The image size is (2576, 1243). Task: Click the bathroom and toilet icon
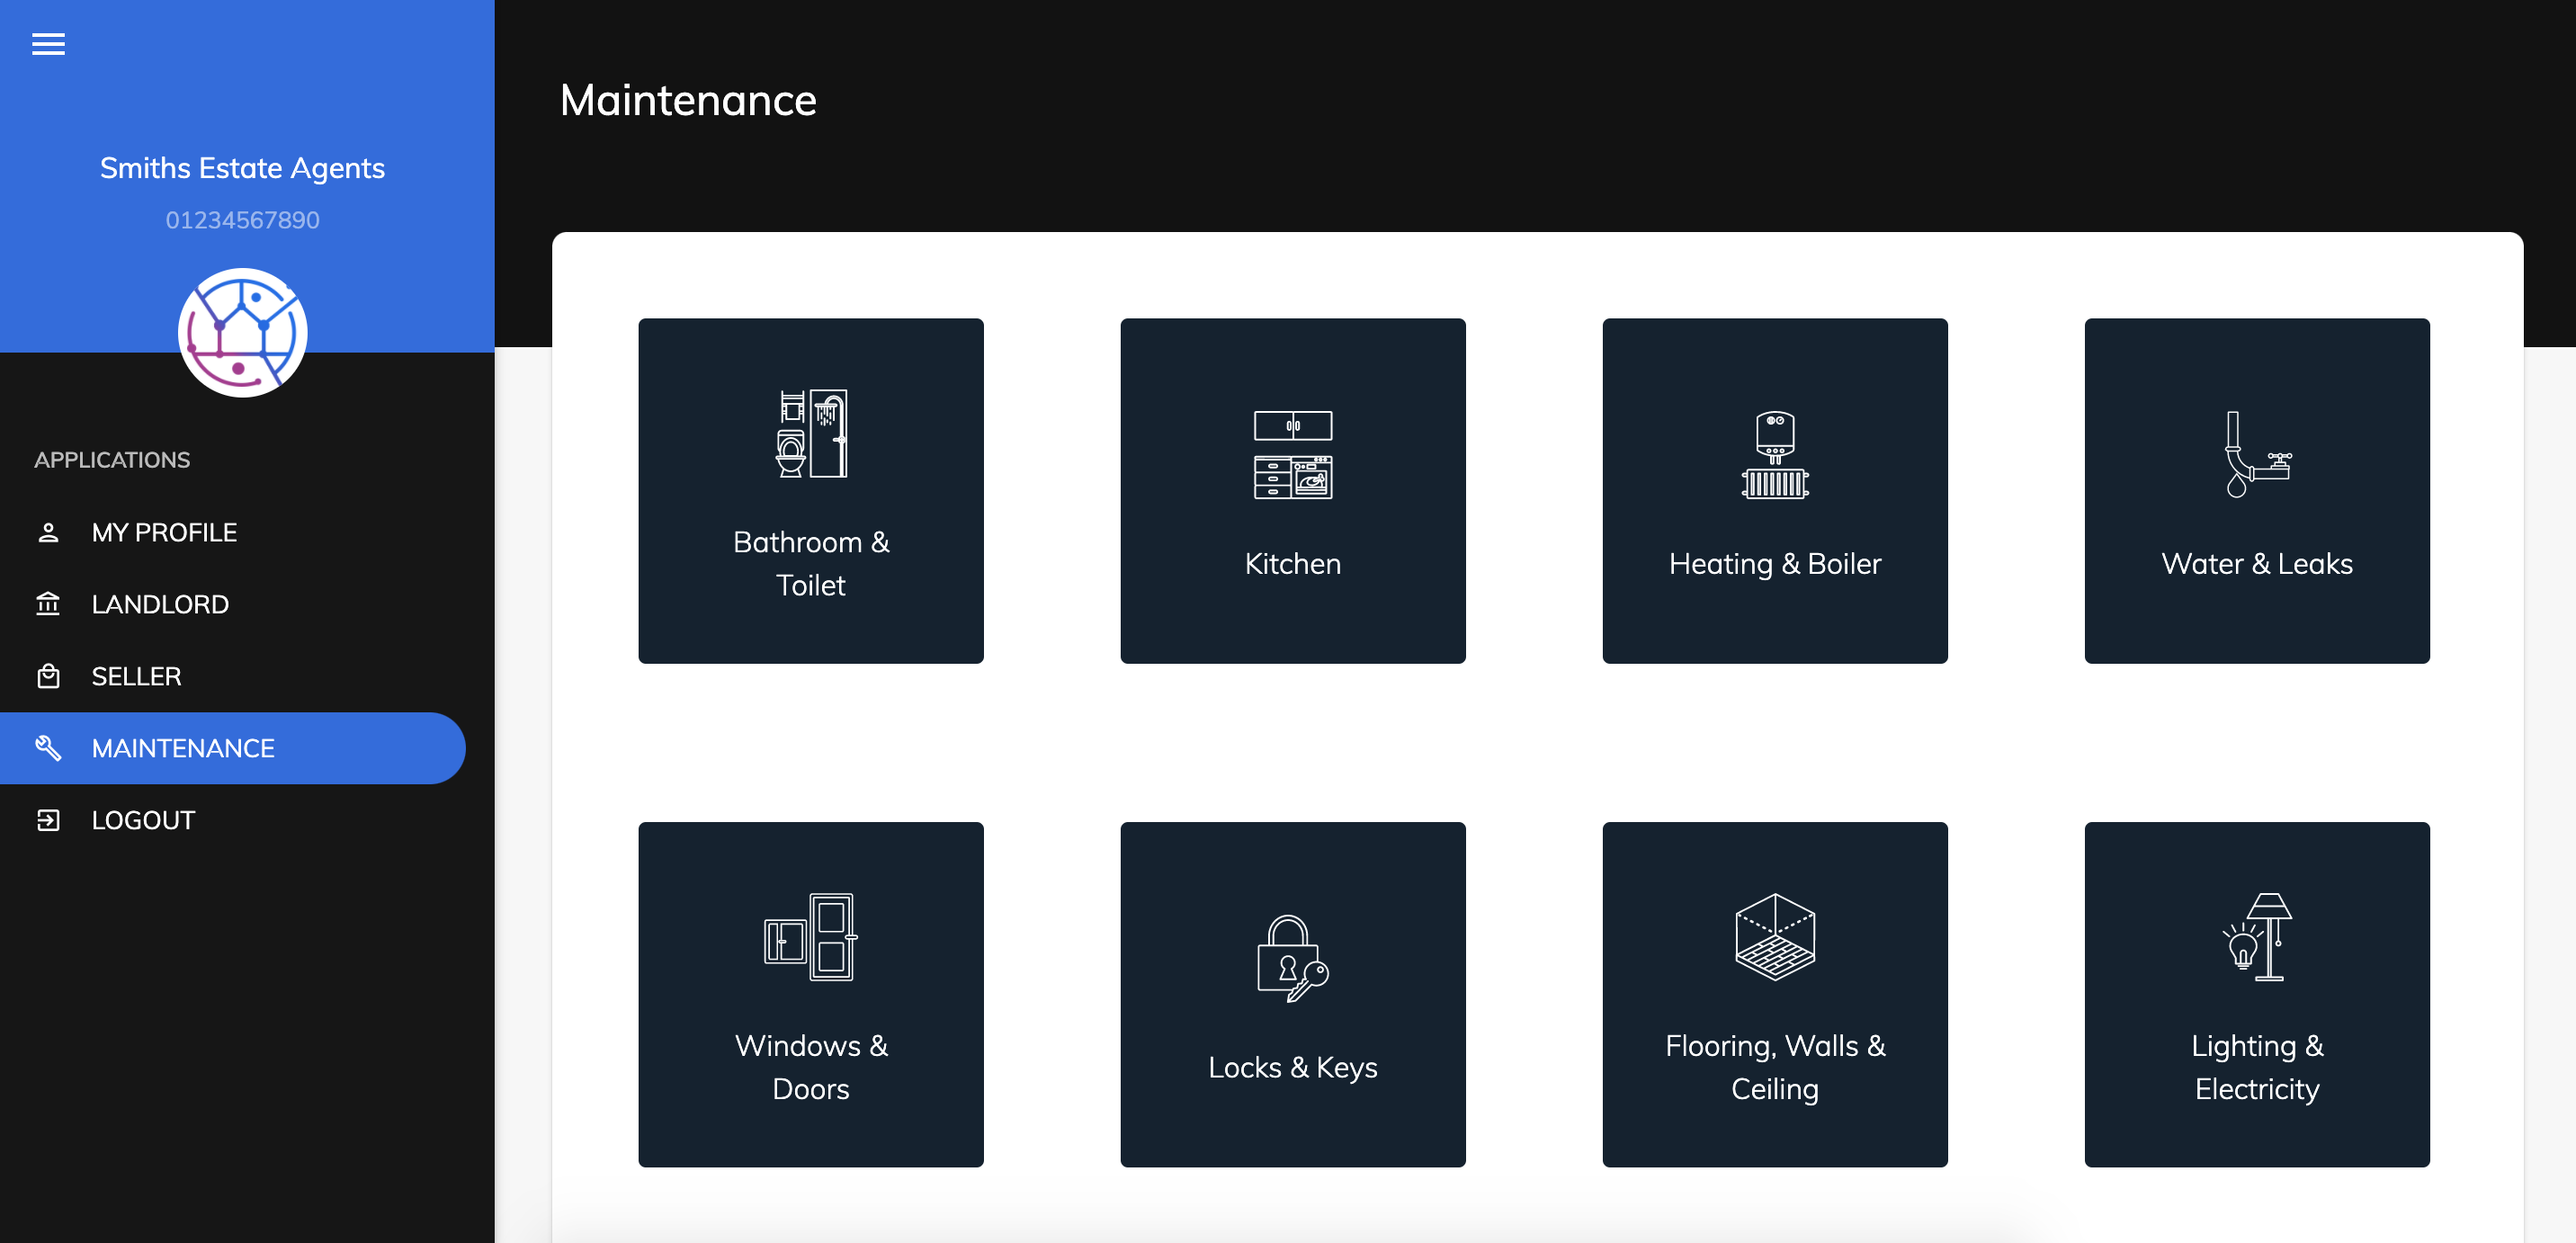(811, 433)
